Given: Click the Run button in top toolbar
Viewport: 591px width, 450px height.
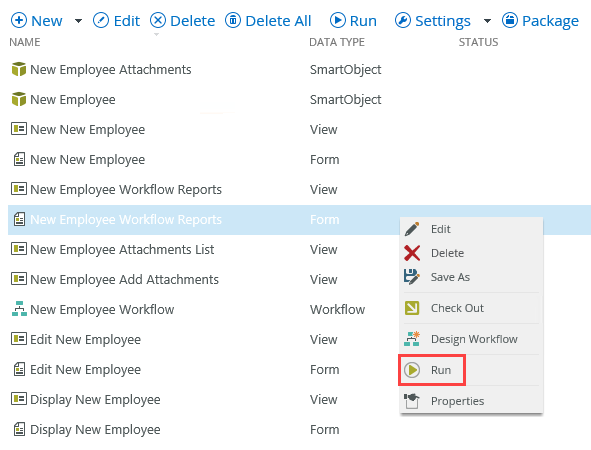Looking at the screenshot, I should (x=353, y=21).
